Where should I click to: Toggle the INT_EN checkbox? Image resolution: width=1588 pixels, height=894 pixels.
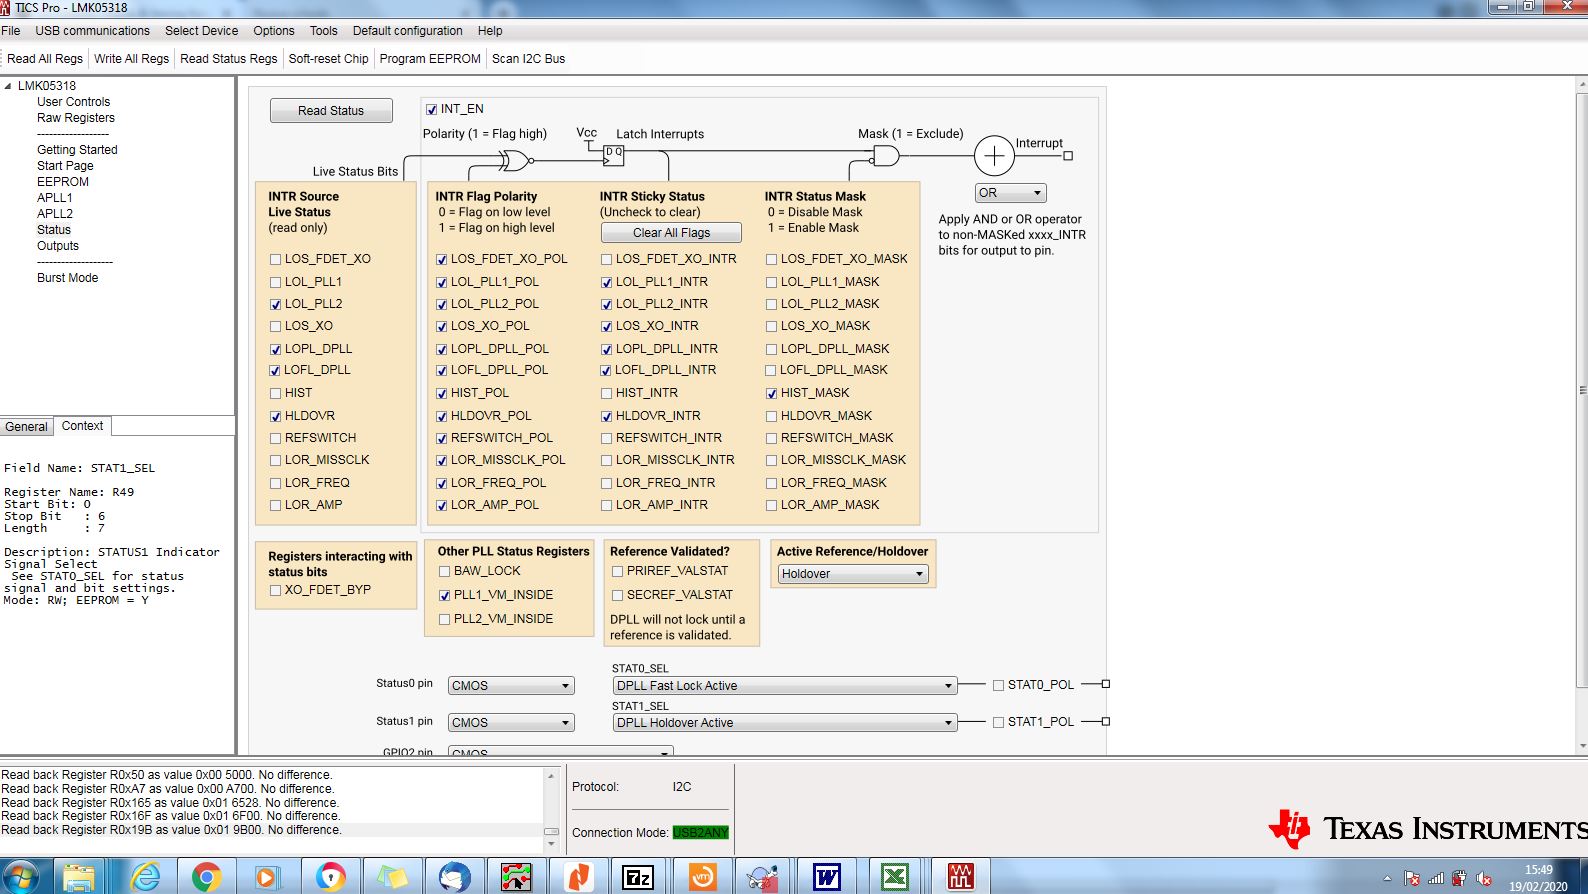431,109
